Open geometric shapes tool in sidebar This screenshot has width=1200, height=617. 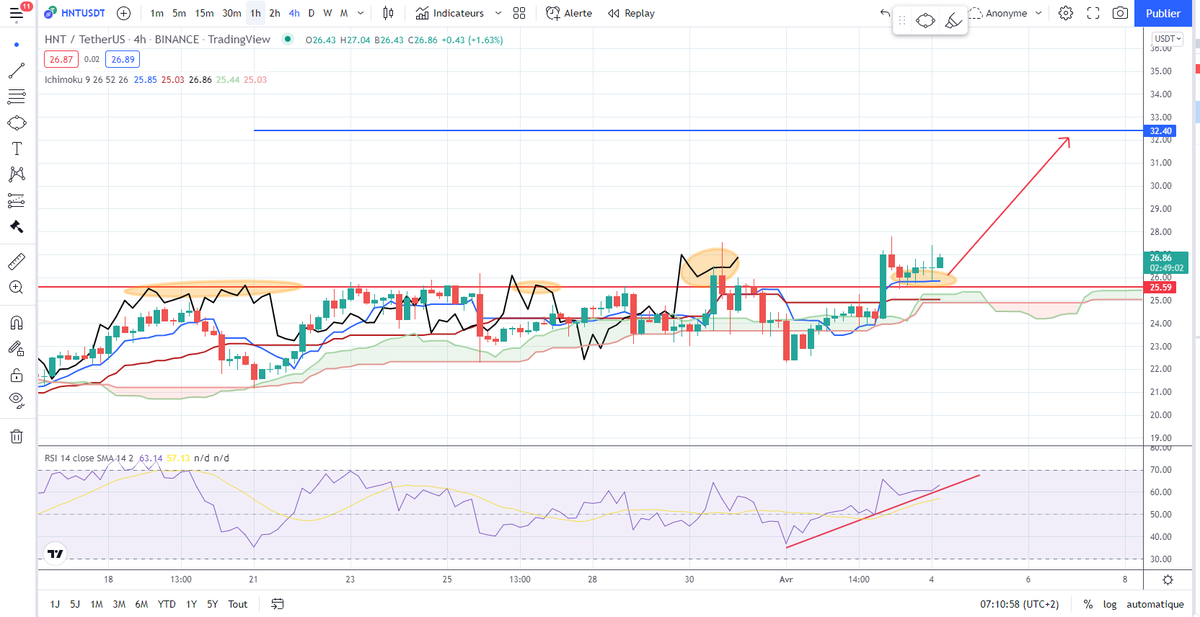point(16,123)
